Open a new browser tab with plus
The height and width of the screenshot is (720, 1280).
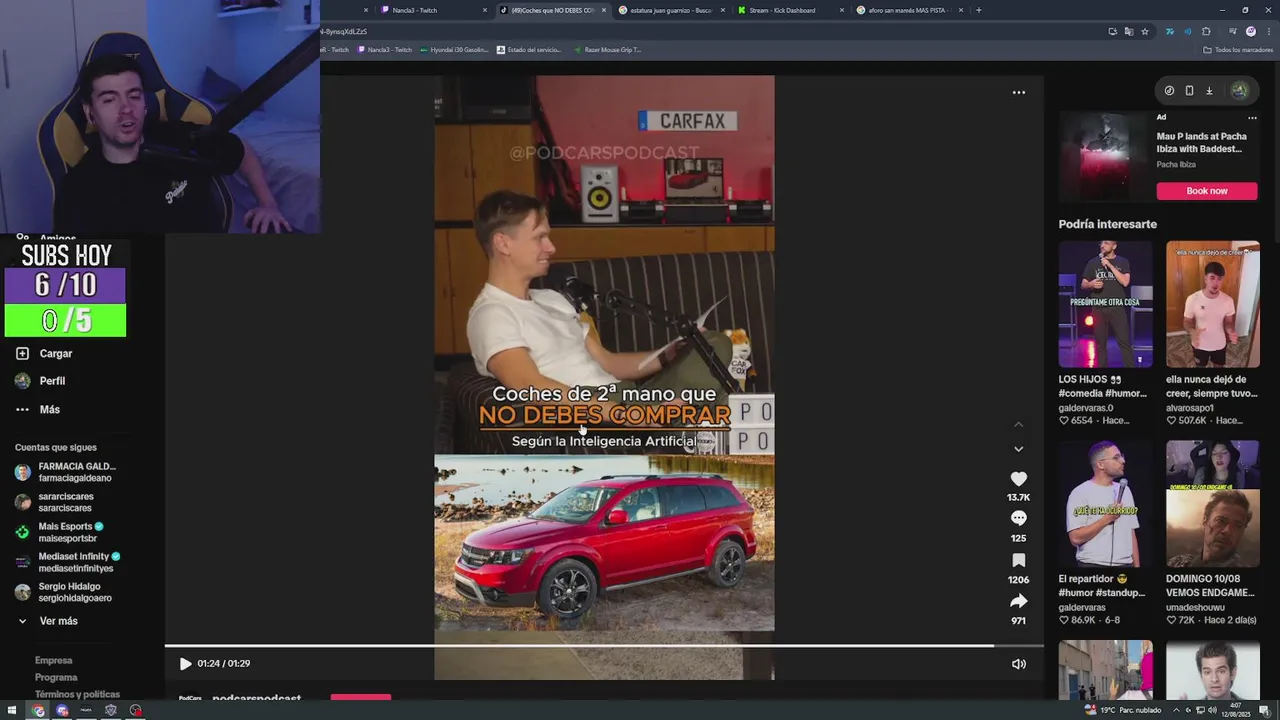(x=978, y=10)
